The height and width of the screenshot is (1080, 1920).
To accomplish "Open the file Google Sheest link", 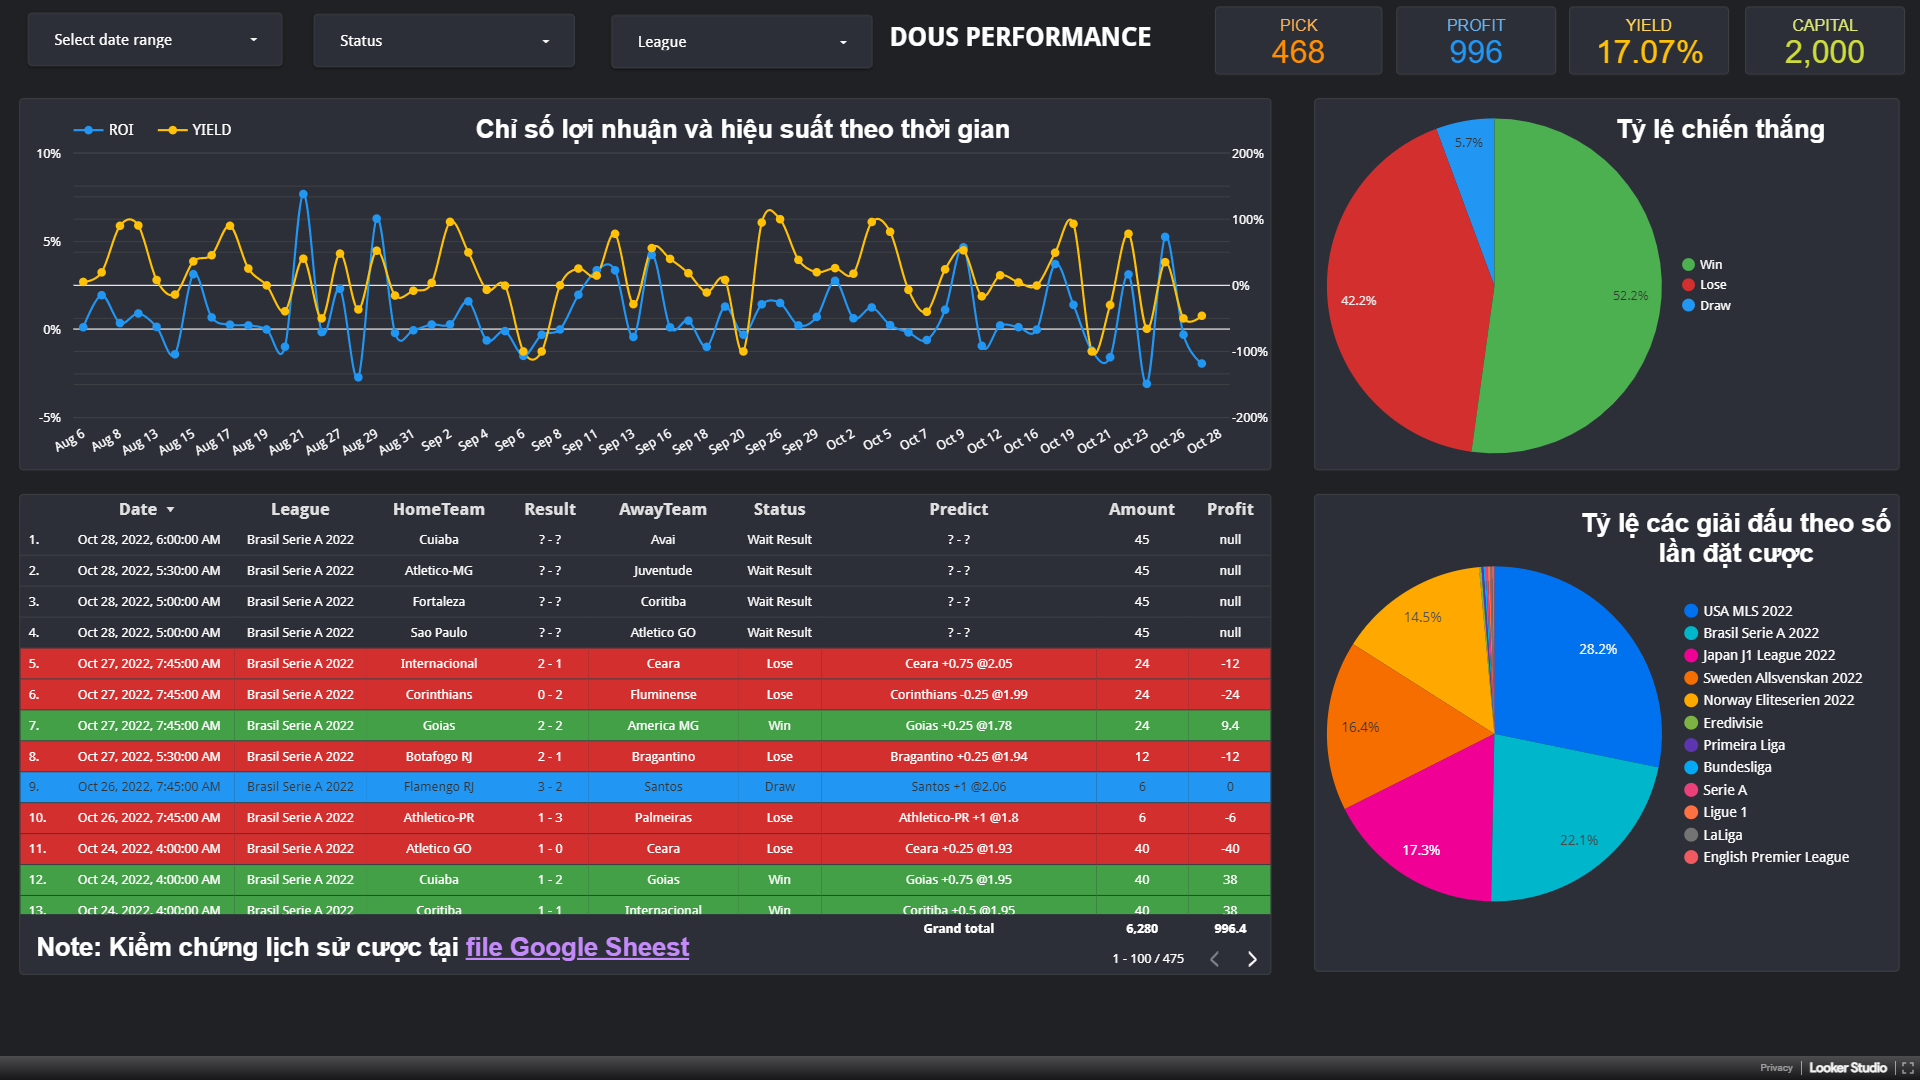I will (x=577, y=947).
